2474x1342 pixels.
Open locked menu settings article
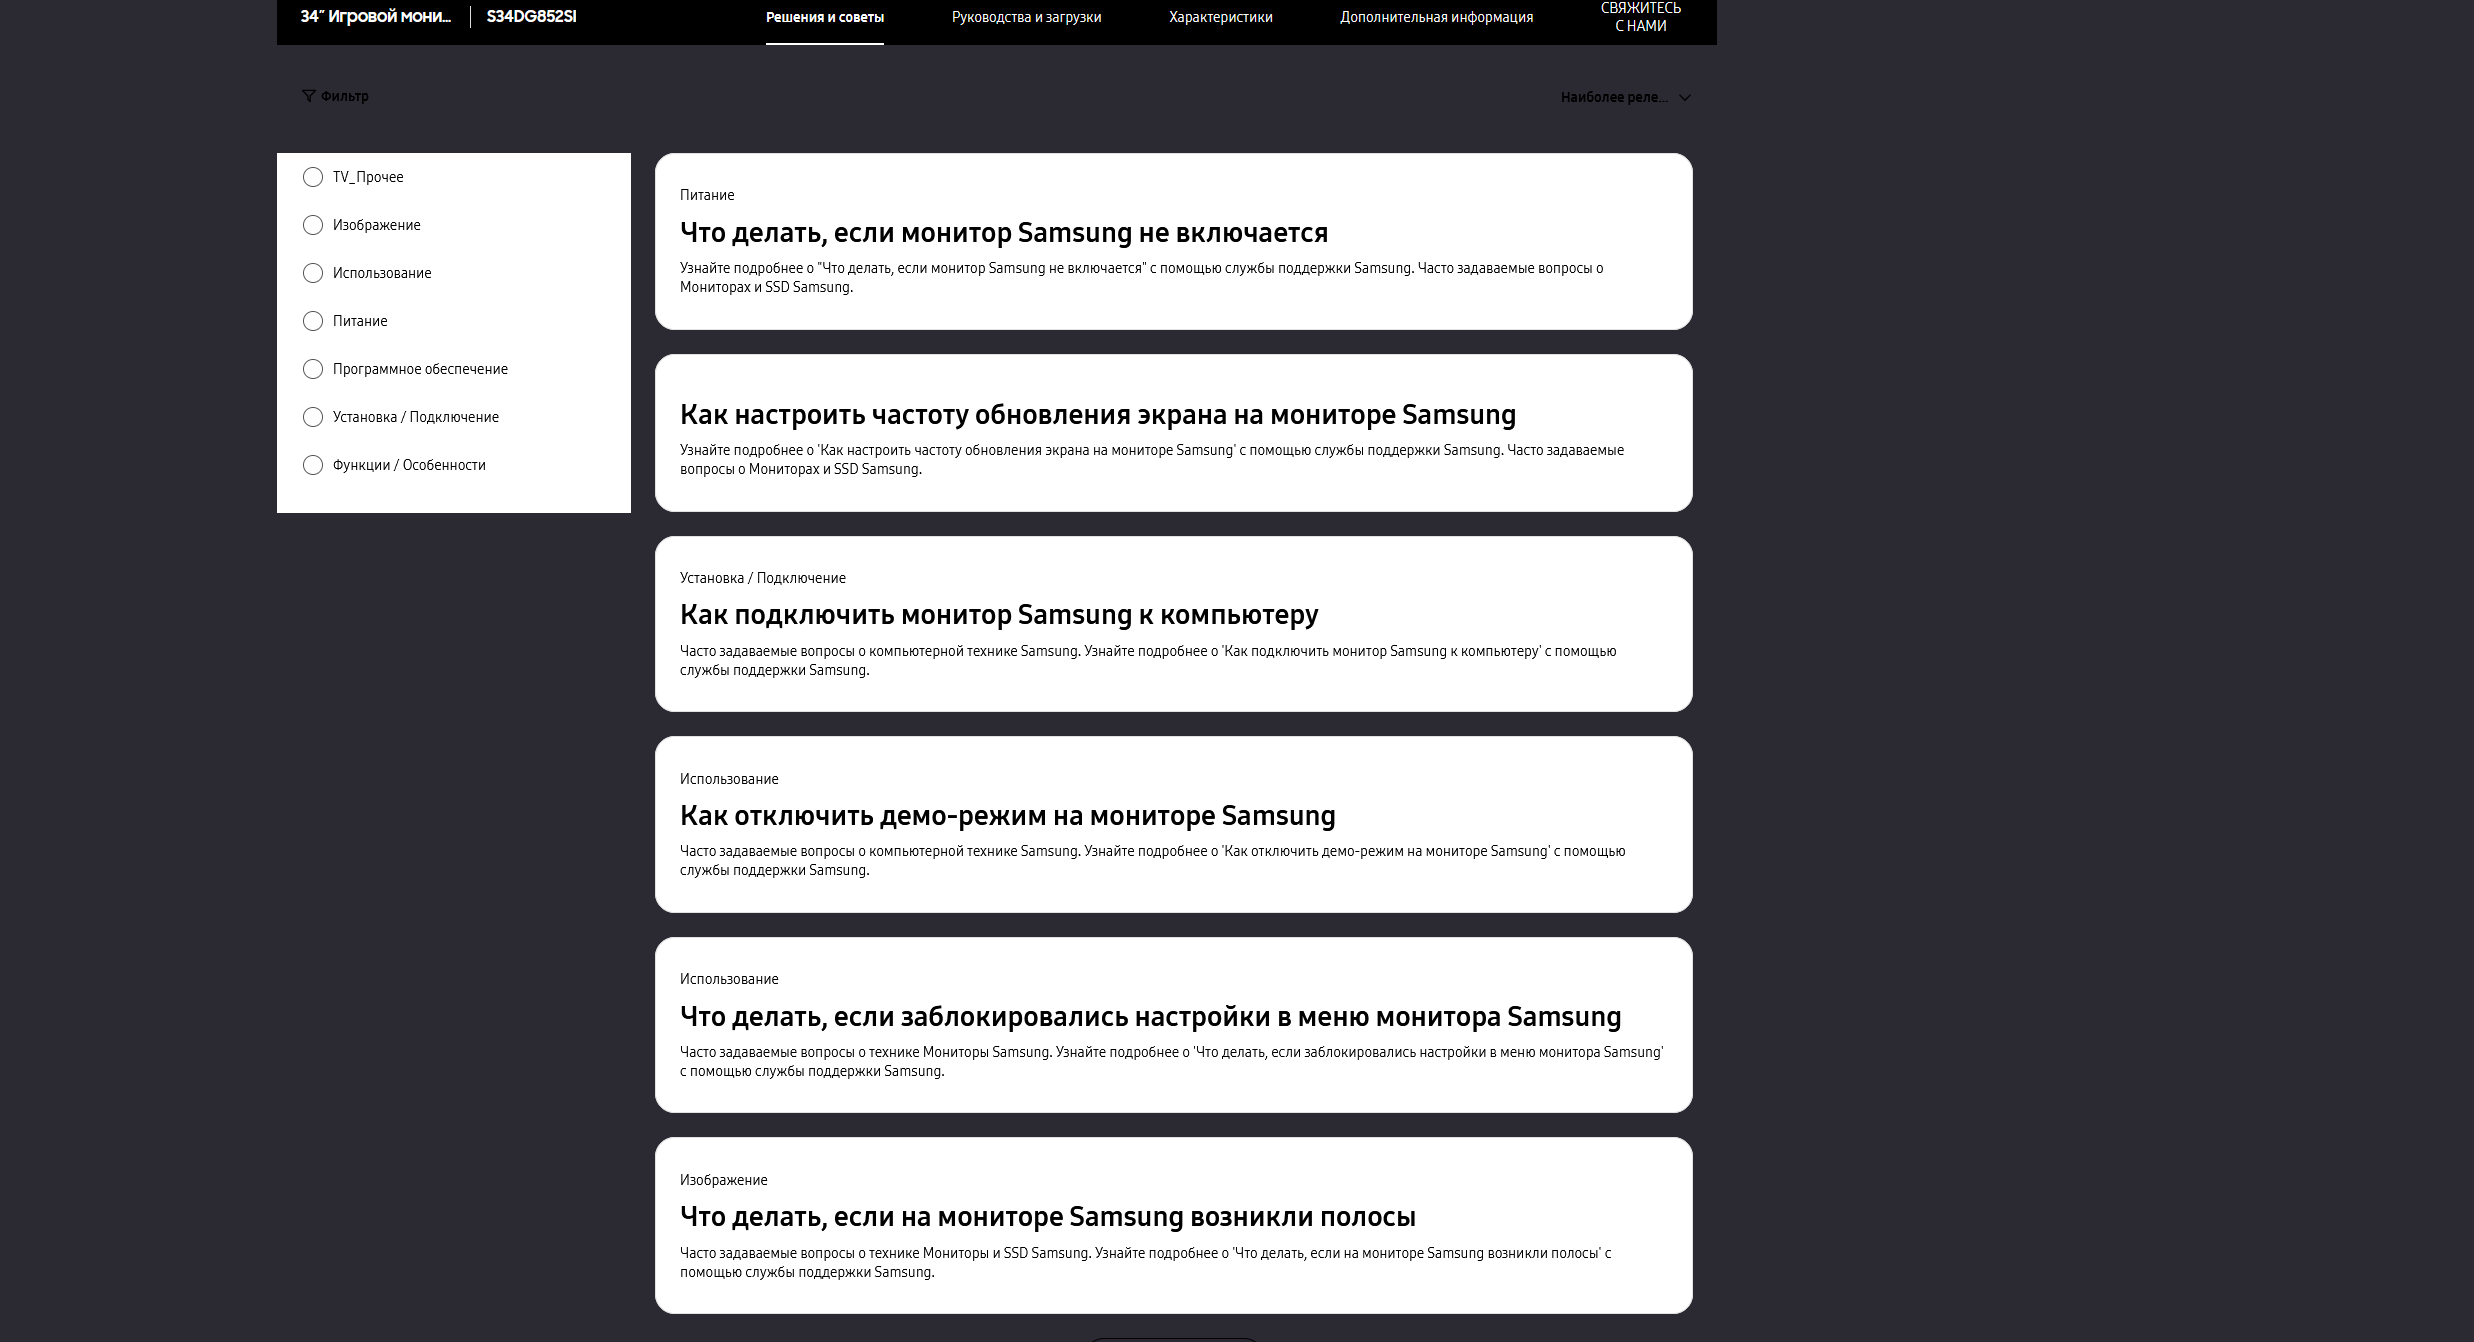click(1150, 1017)
